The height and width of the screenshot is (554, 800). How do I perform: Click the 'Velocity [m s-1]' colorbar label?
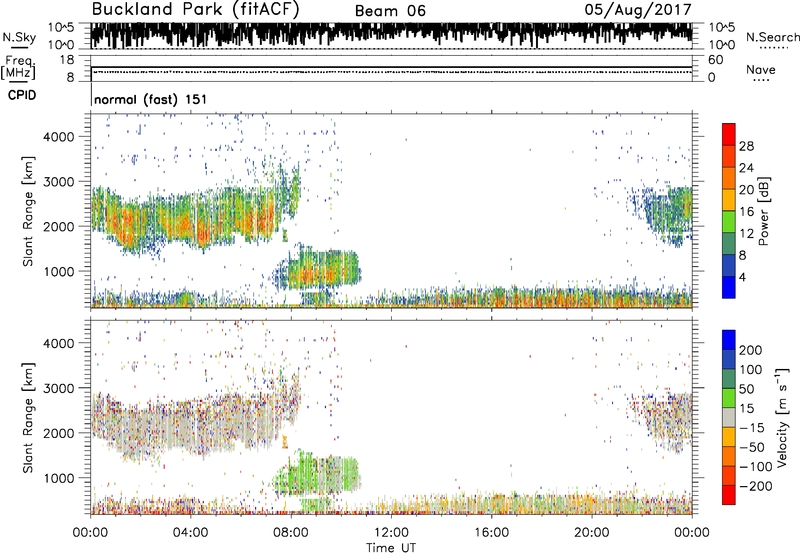(782, 417)
